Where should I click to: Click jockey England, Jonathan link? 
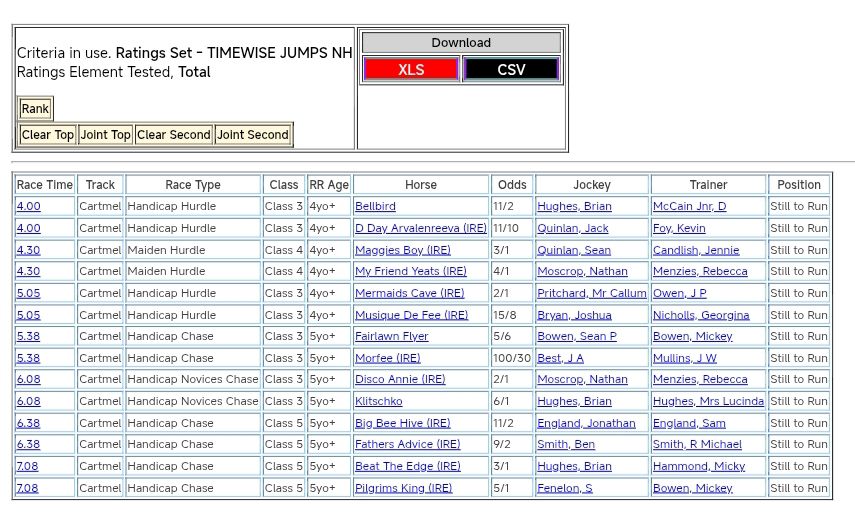(586, 423)
